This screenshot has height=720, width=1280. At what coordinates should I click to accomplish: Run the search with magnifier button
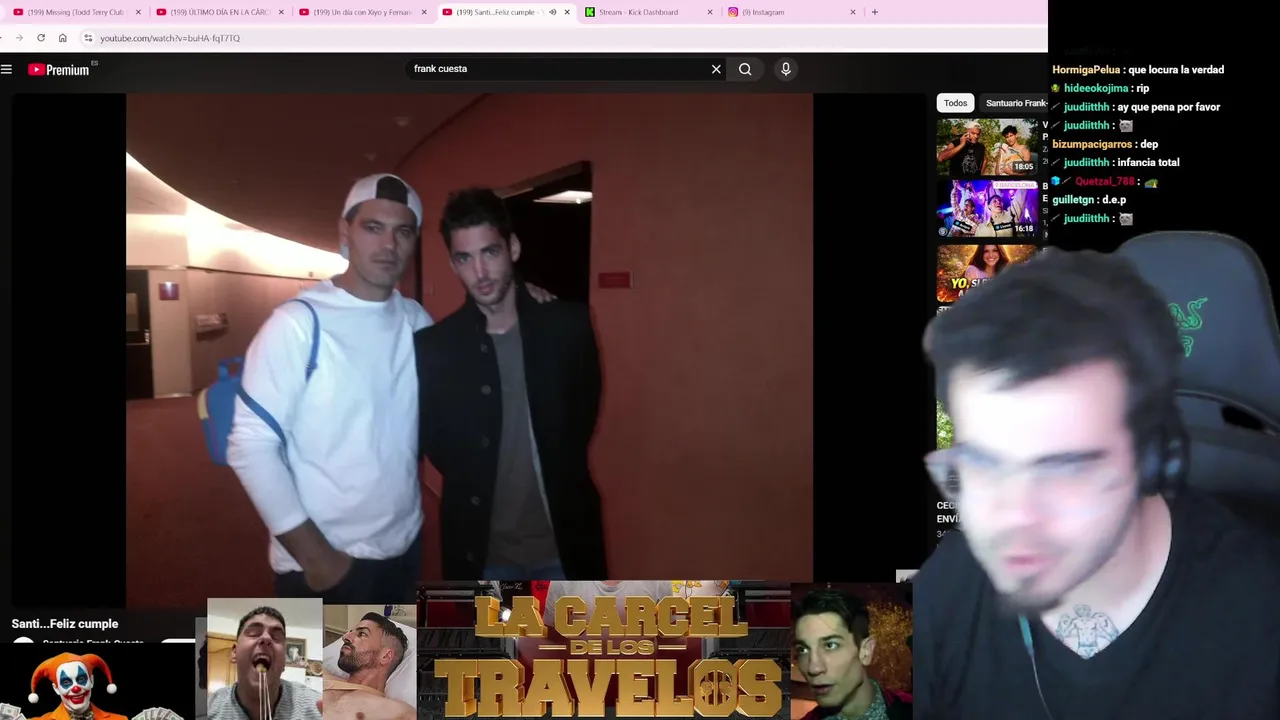click(745, 69)
